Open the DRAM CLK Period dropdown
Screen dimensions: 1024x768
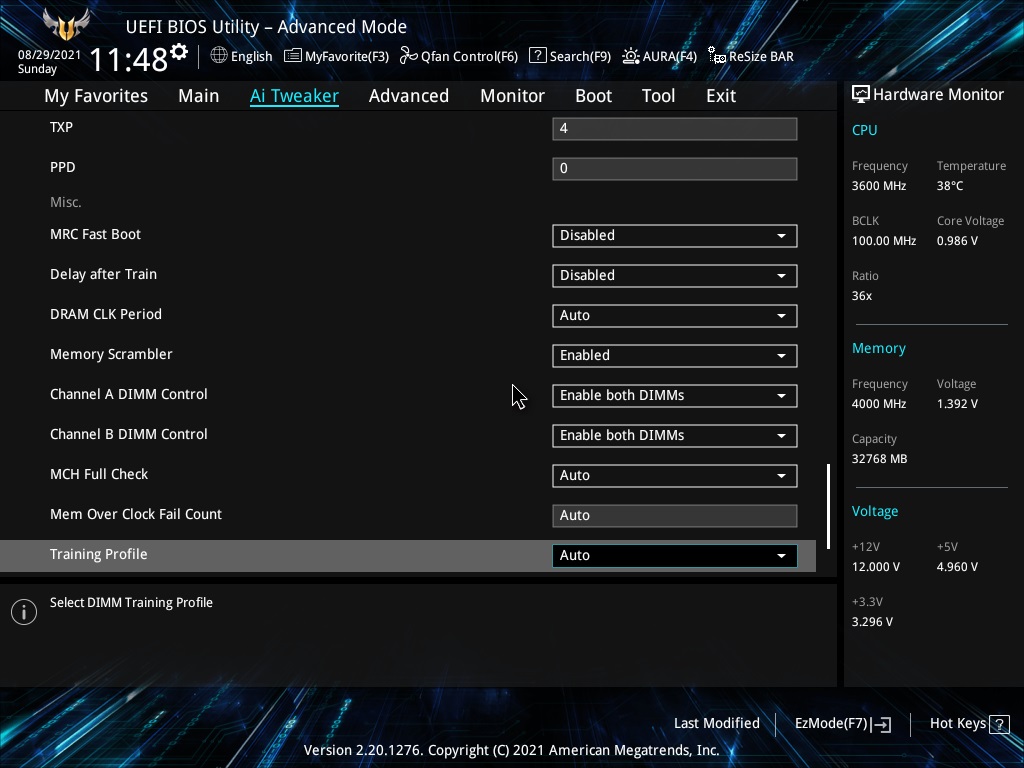[x=675, y=315]
